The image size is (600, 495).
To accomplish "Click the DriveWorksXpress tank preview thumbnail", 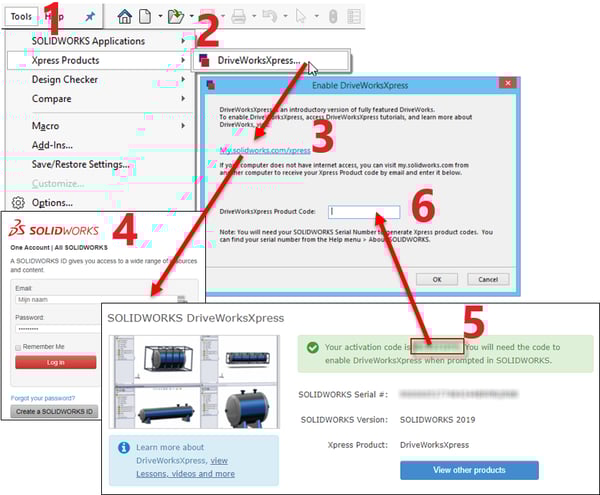I will point(194,382).
